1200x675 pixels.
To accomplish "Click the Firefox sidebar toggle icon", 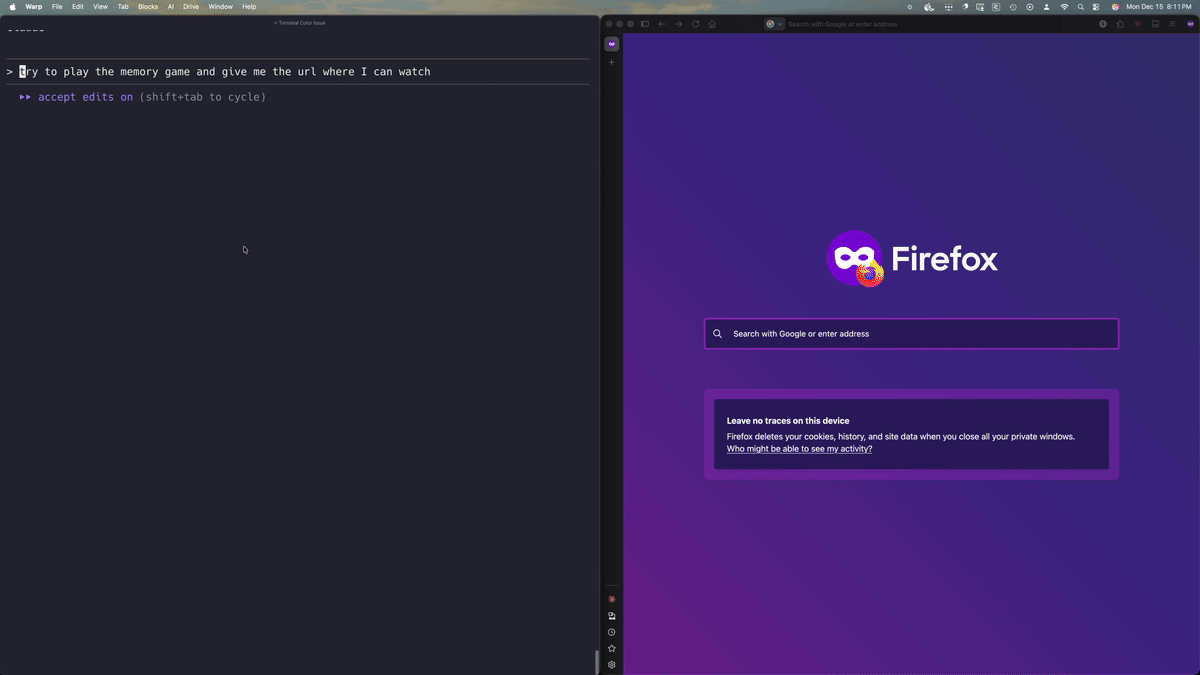I will coord(645,24).
